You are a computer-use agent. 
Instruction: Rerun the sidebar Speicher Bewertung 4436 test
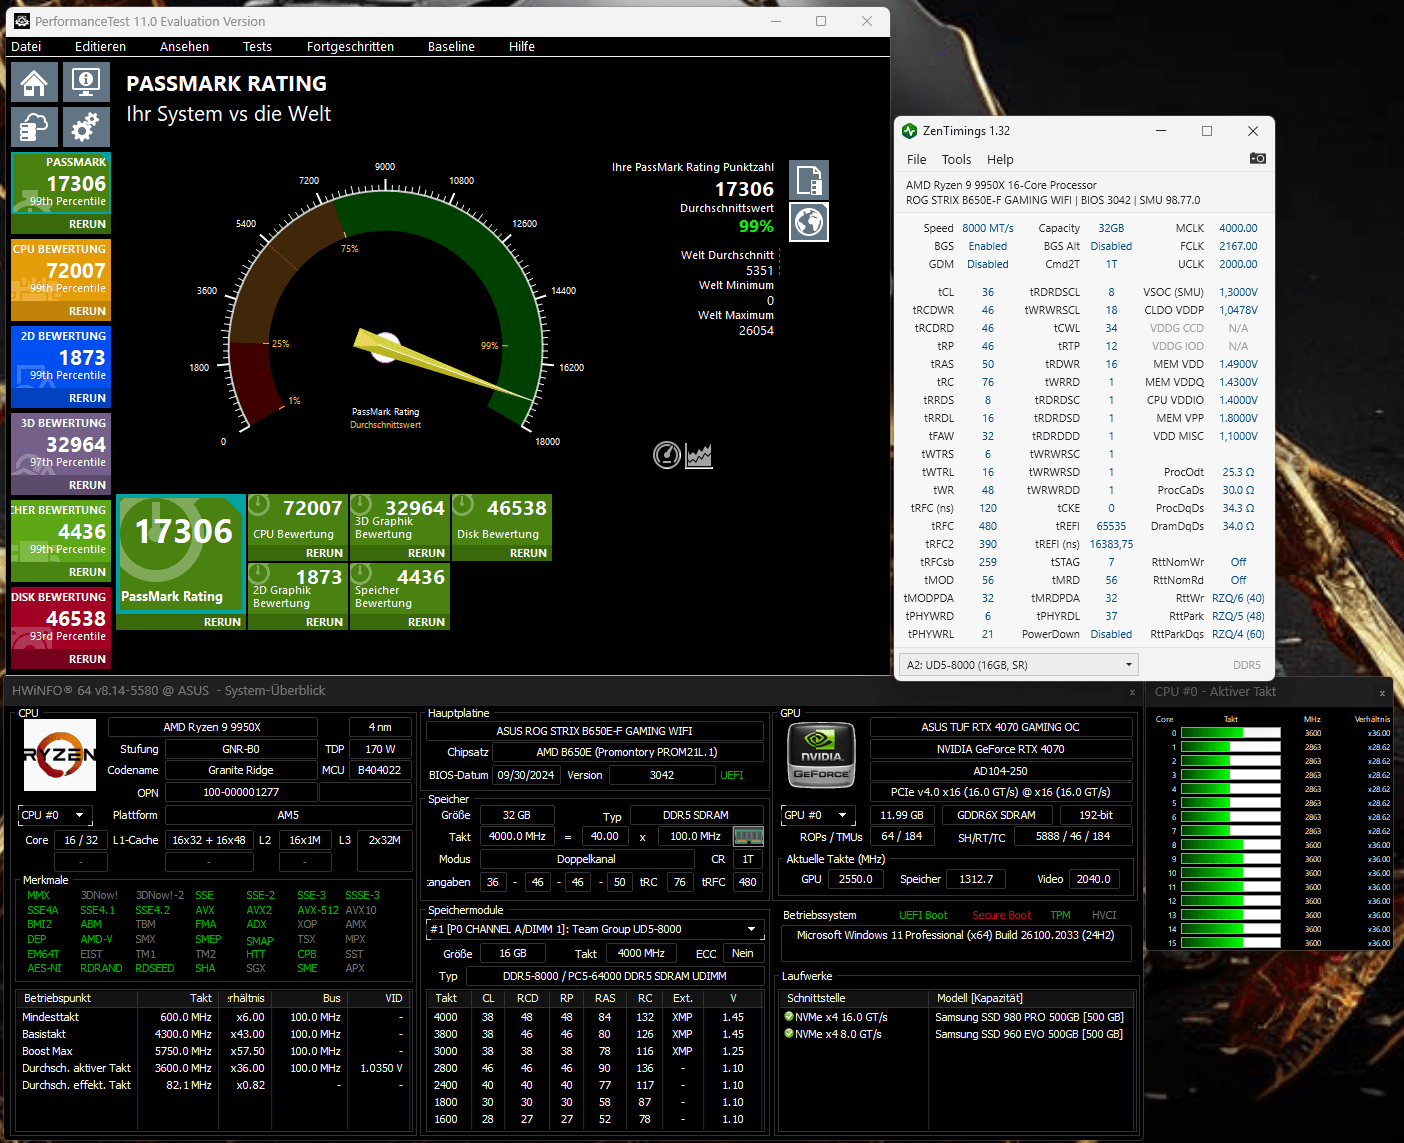tap(87, 572)
